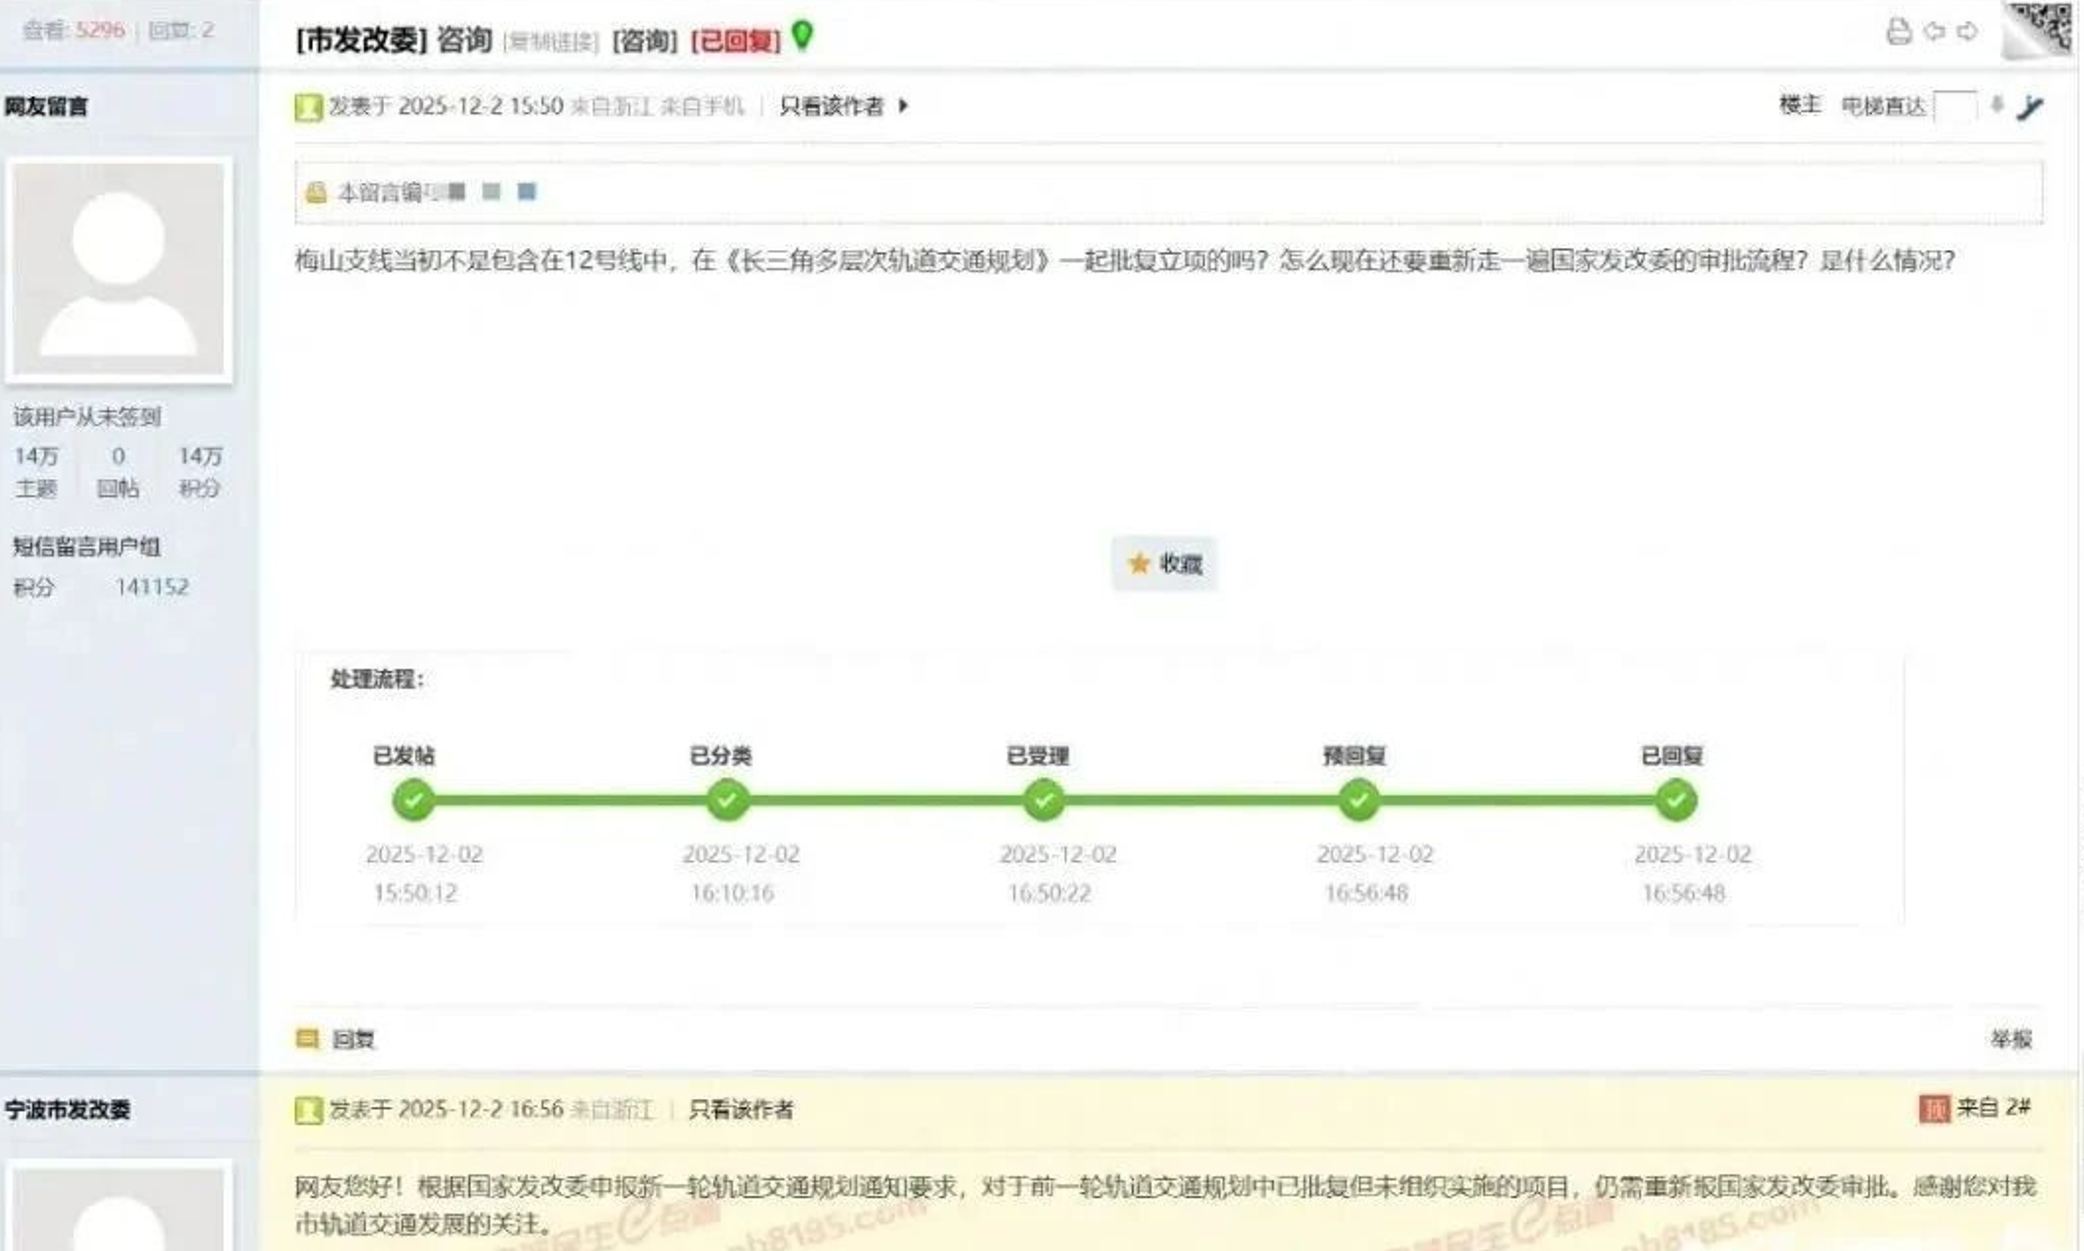The width and height of the screenshot is (2084, 1251).
Task: Click the yellow post icon before 发表于 2025-12-2 15:50
Action: [x=307, y=105]
